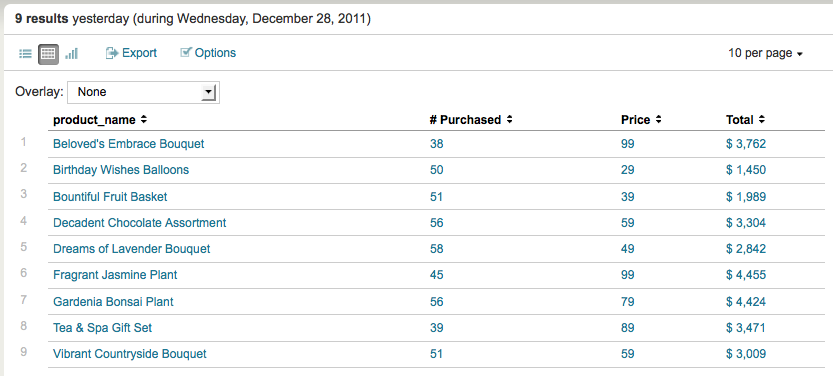Click Gardenia Bonsai Plant price 79
833x376 pixels.
[627, 302]
